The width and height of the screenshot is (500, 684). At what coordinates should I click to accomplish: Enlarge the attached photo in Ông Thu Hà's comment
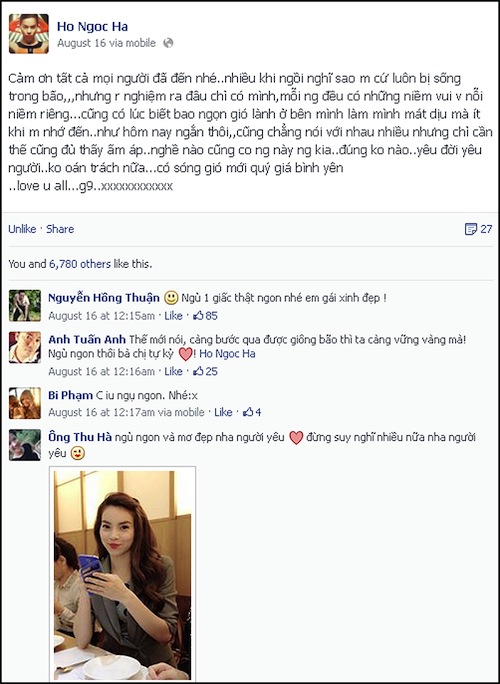[123, 575]
